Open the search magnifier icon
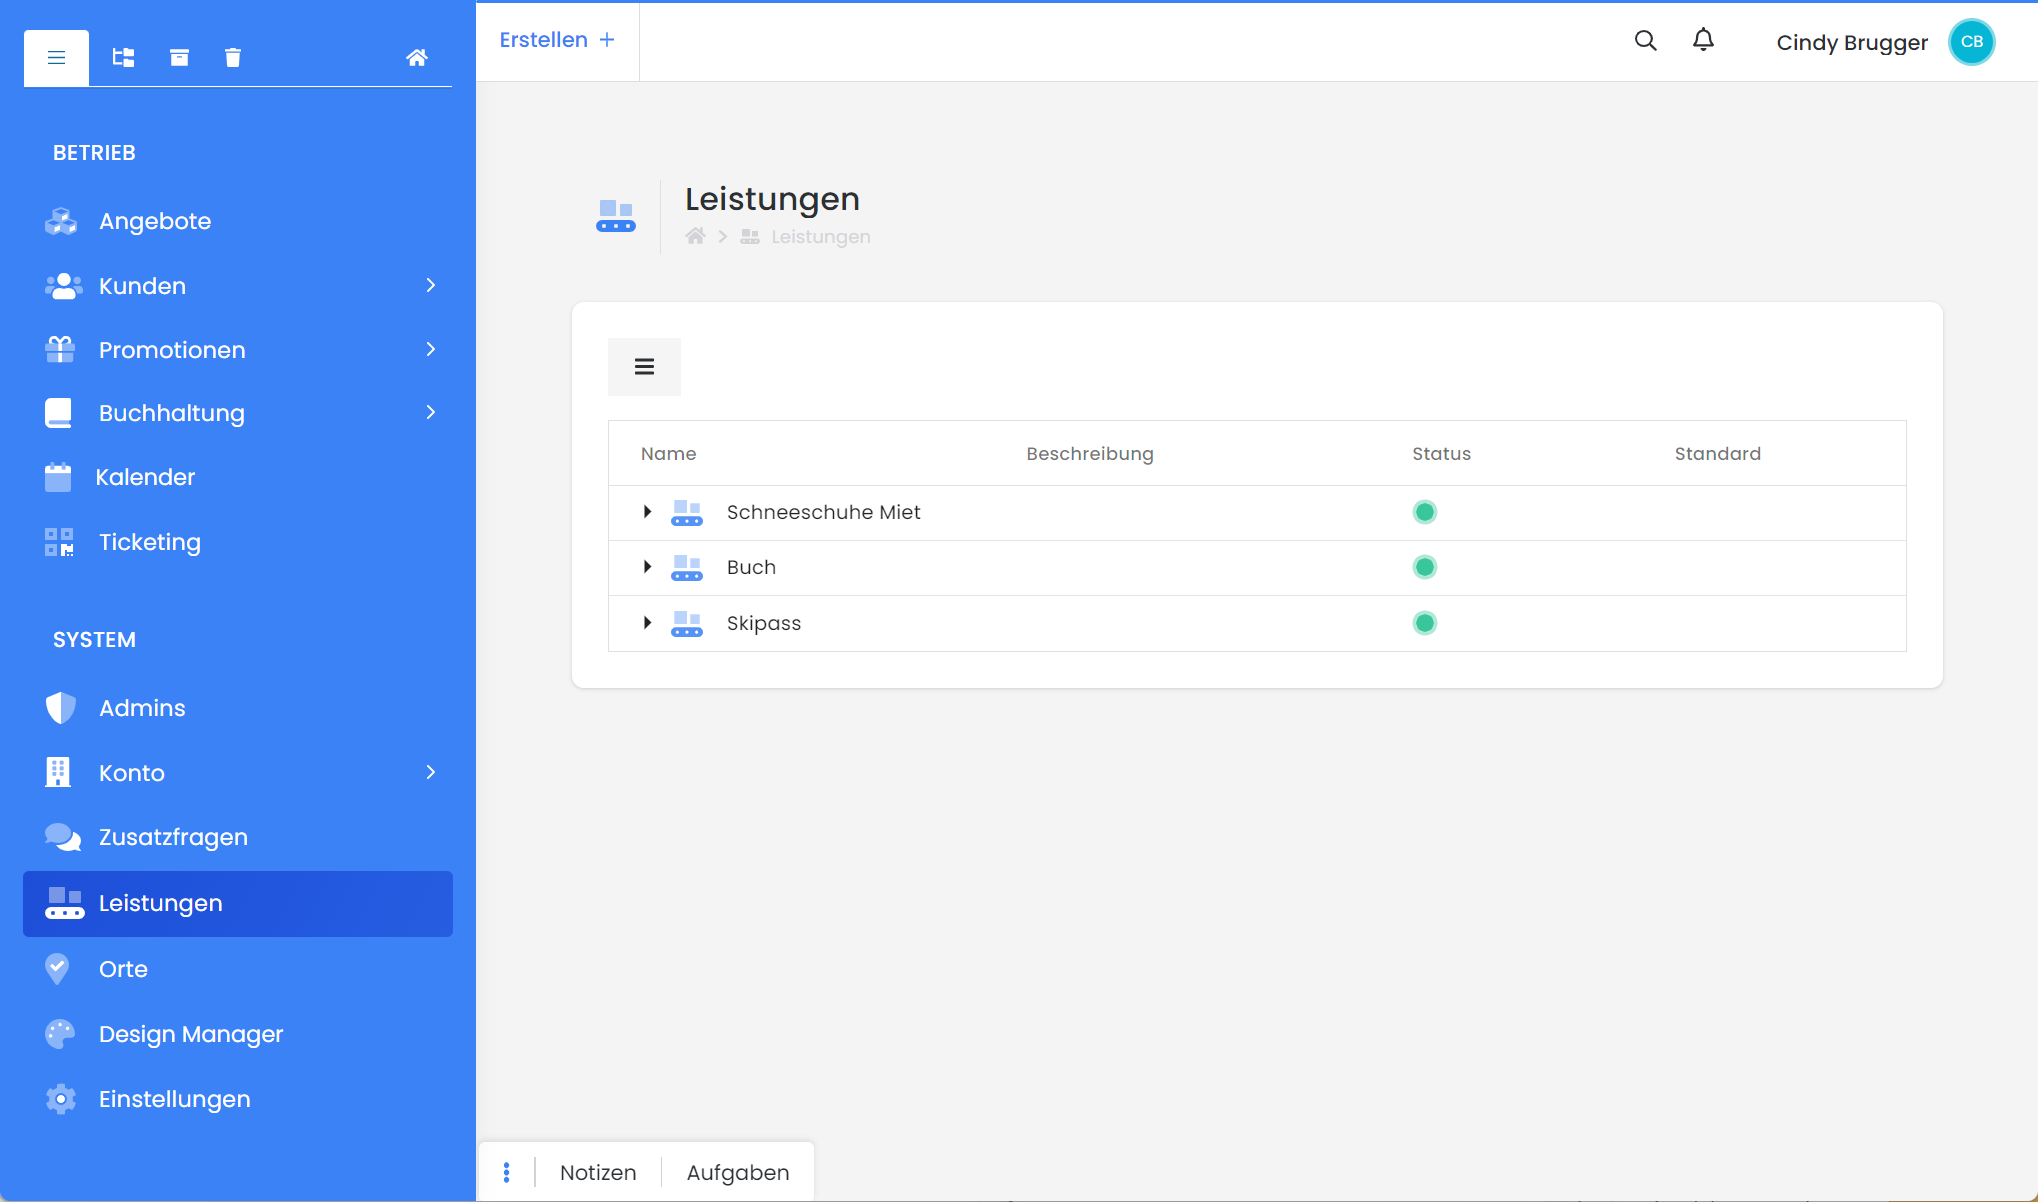The width and height of the screenshot is (2038, 1202). click(1645, 41)
